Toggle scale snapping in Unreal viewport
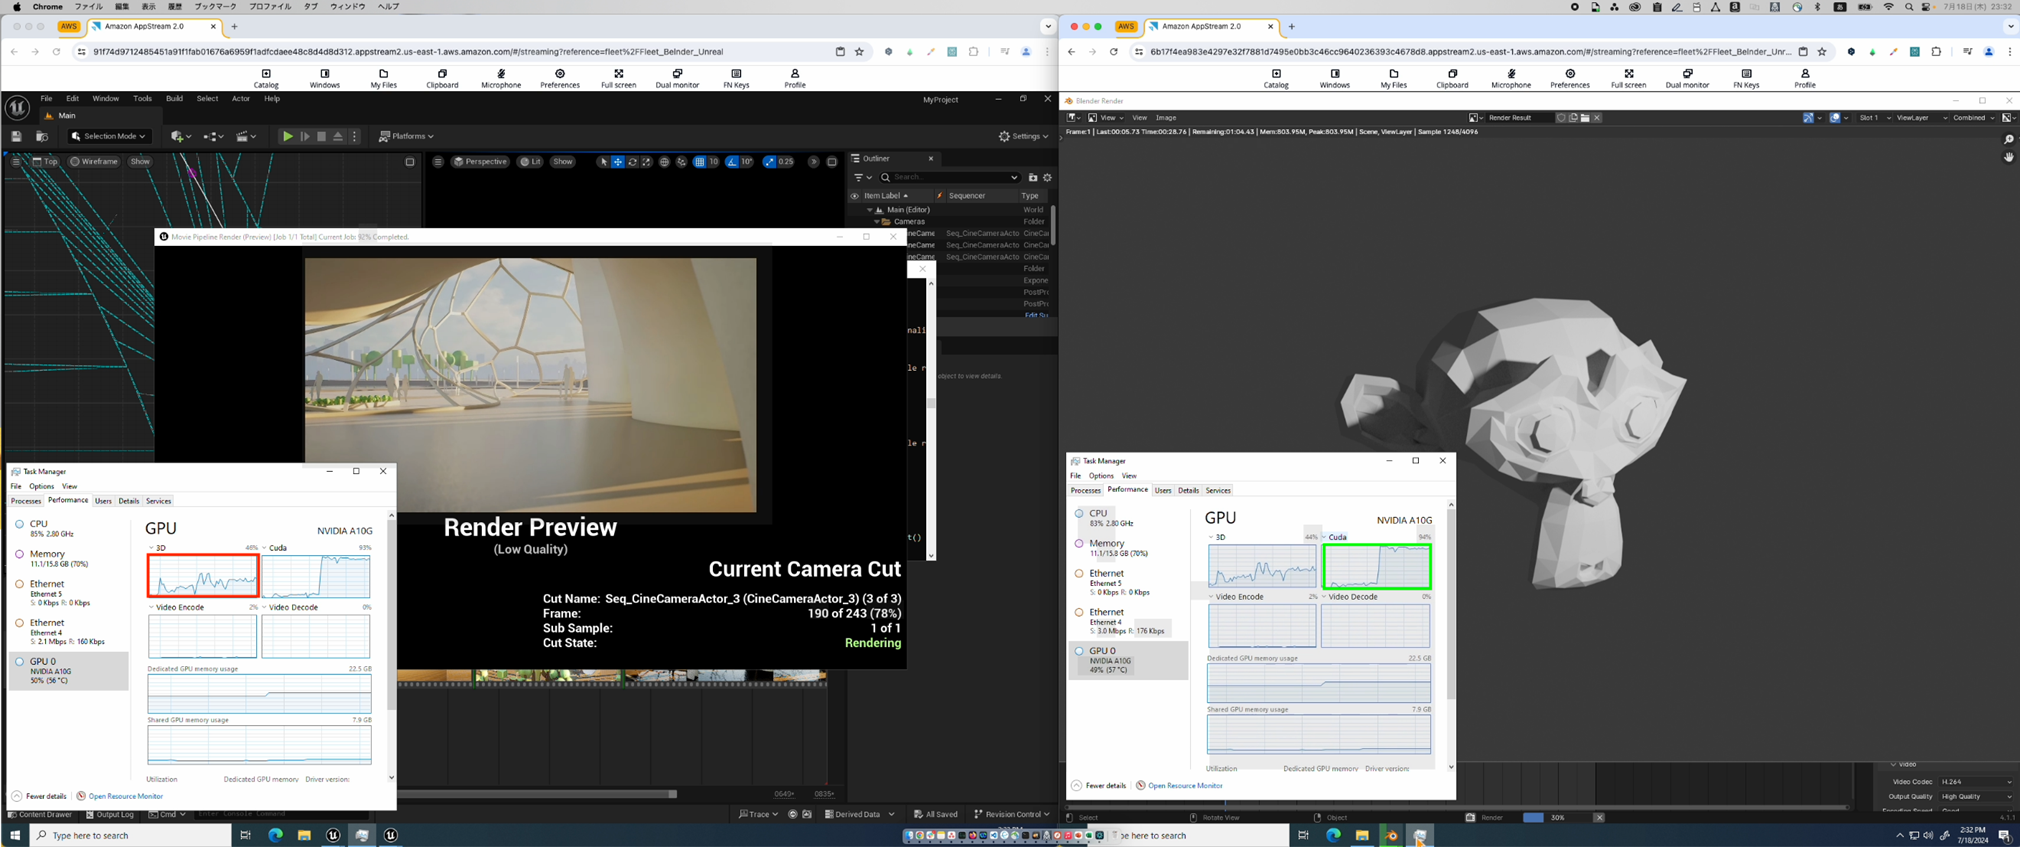The height and width of the screenshot is (847, 2020). pos(769,162)
